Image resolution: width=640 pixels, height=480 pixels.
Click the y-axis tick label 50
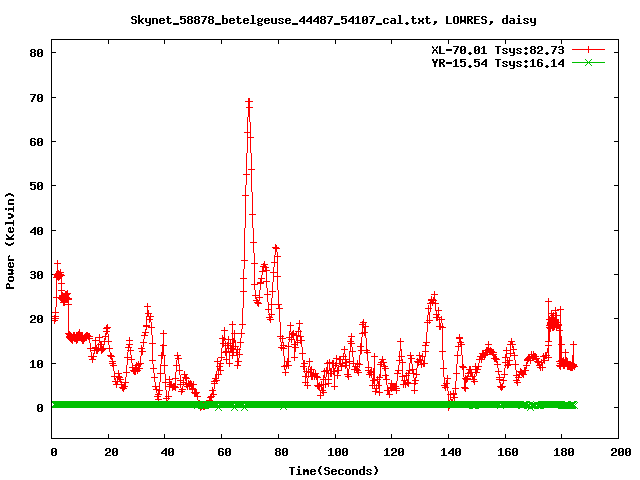[x=37, y=186]
